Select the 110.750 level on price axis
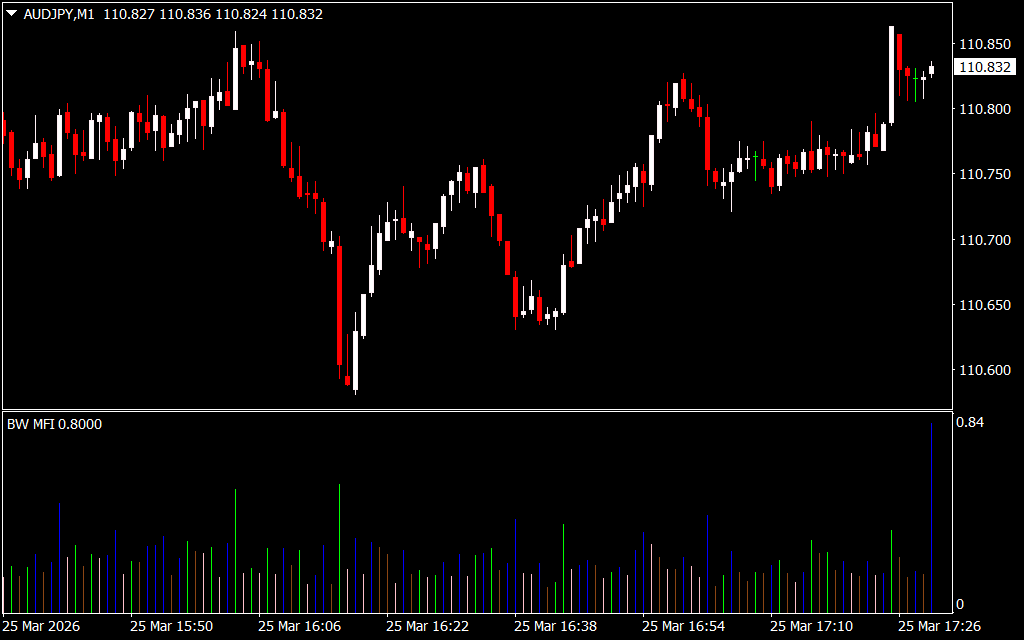The height and width of the screenshot is (640, 1024). [x=983, y=174]
